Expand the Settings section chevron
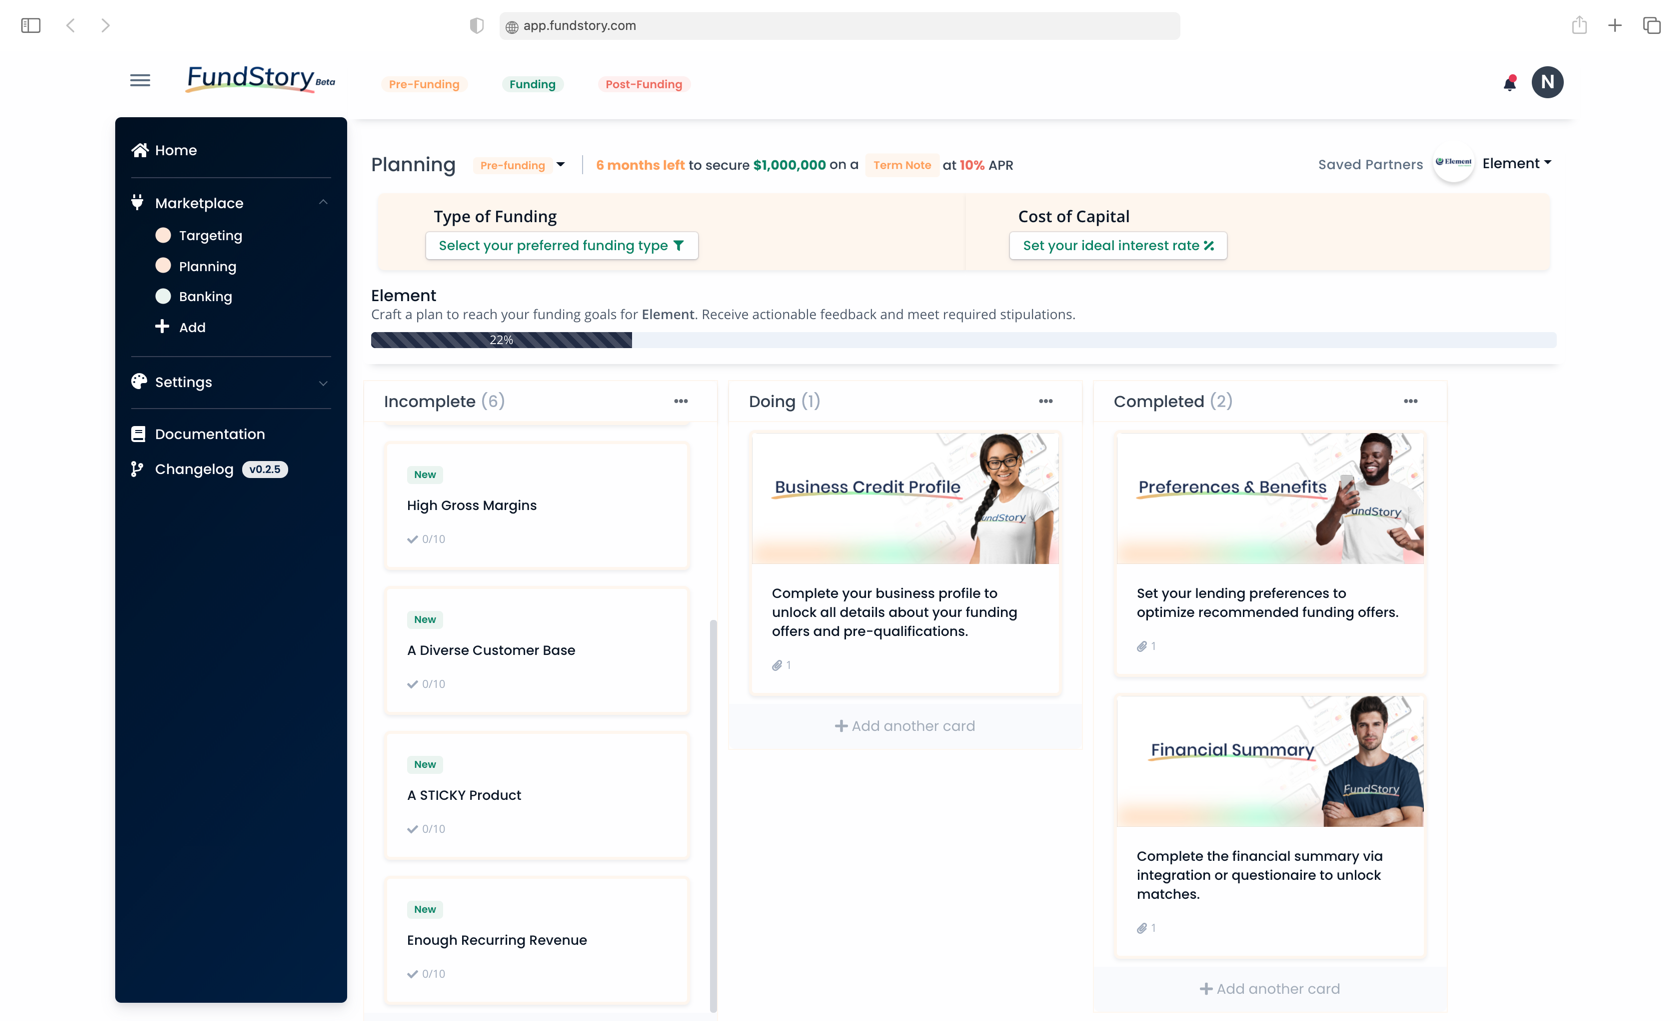This screenshot has height=1021, width=1680. 323,382
